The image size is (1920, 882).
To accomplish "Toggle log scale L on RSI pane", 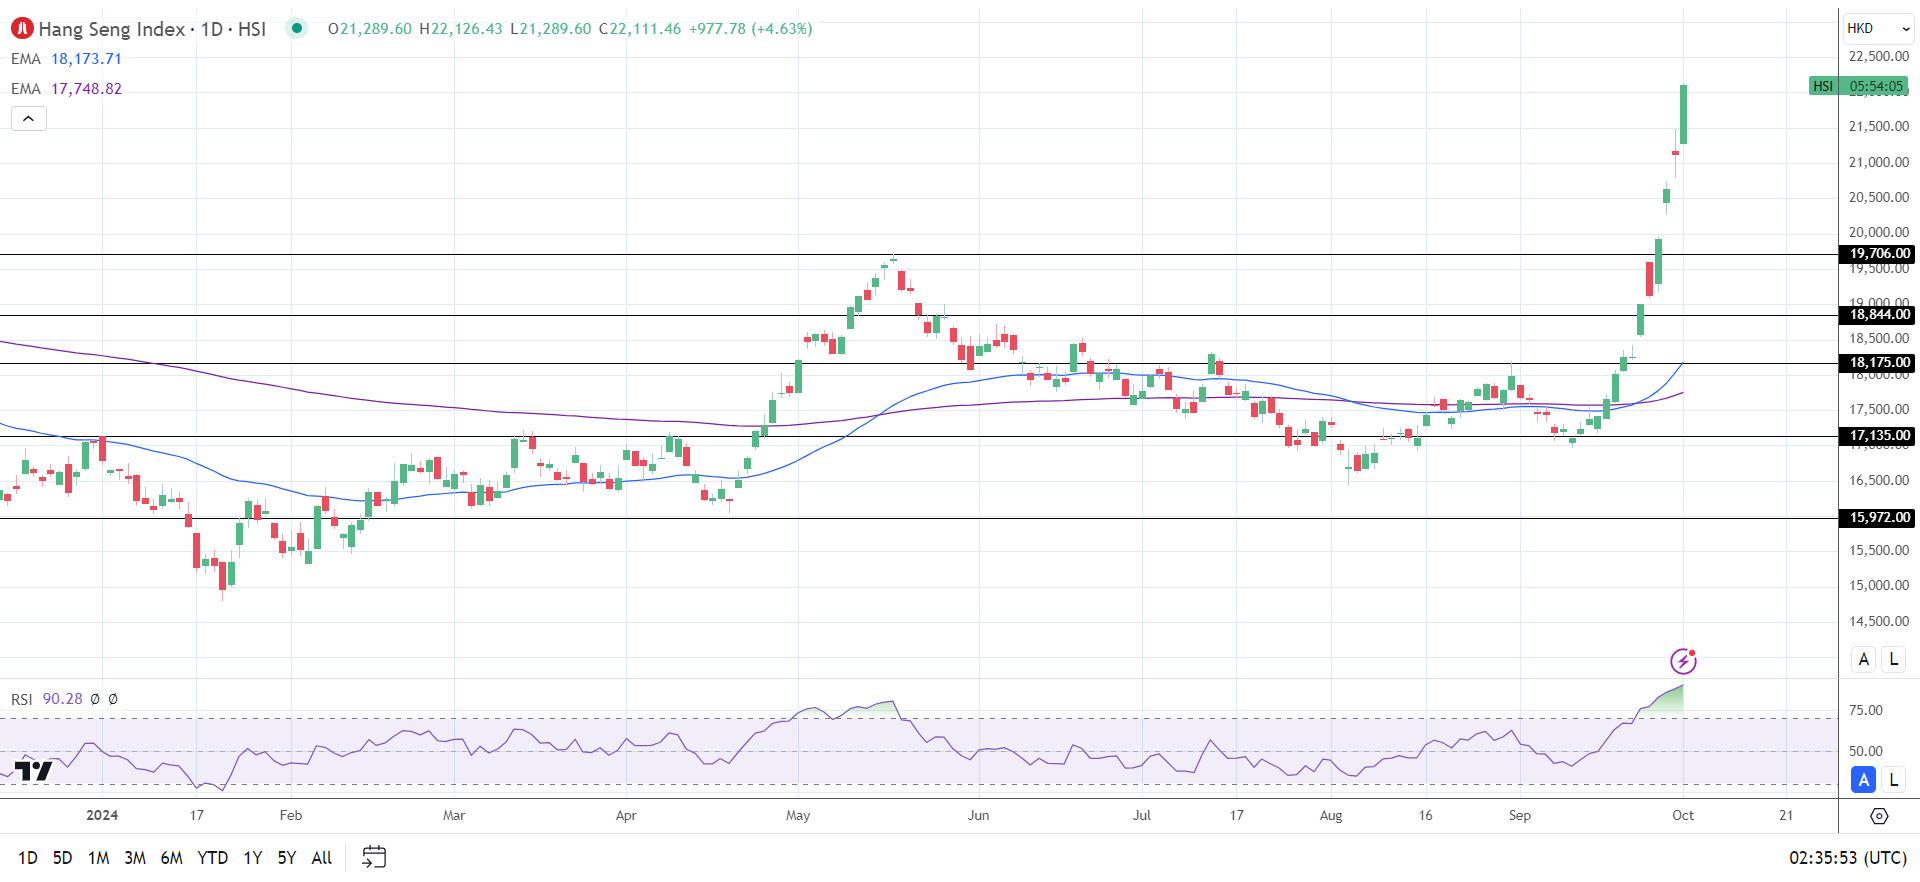I will click(x=1893, y=780).
